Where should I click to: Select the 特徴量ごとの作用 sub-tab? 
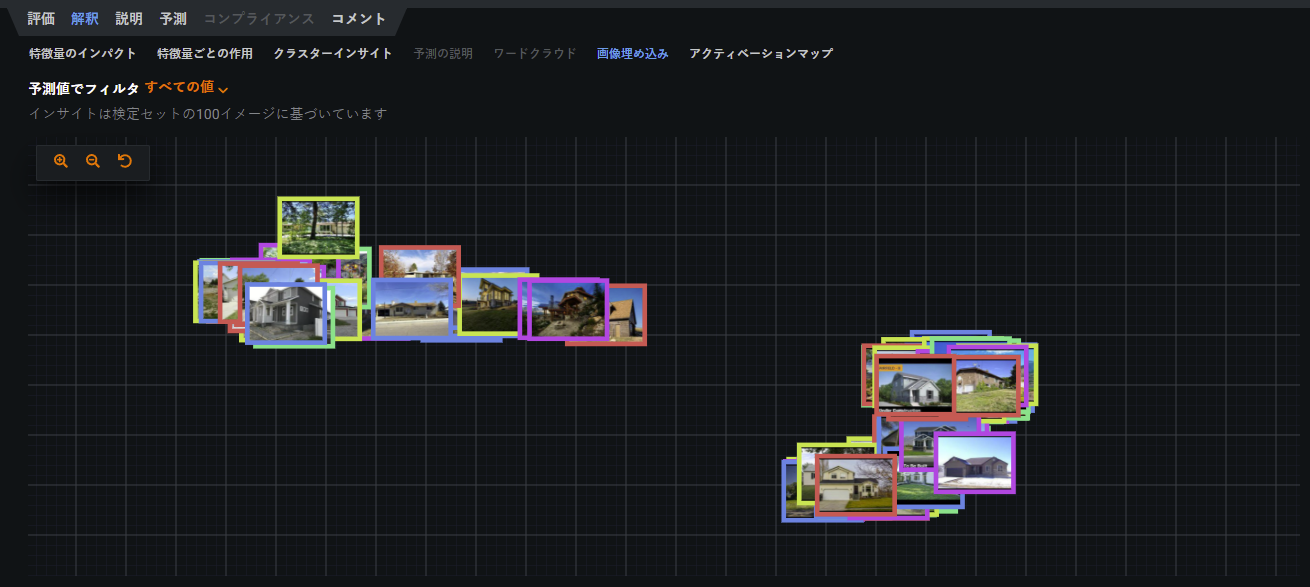[x=205, y=53]
